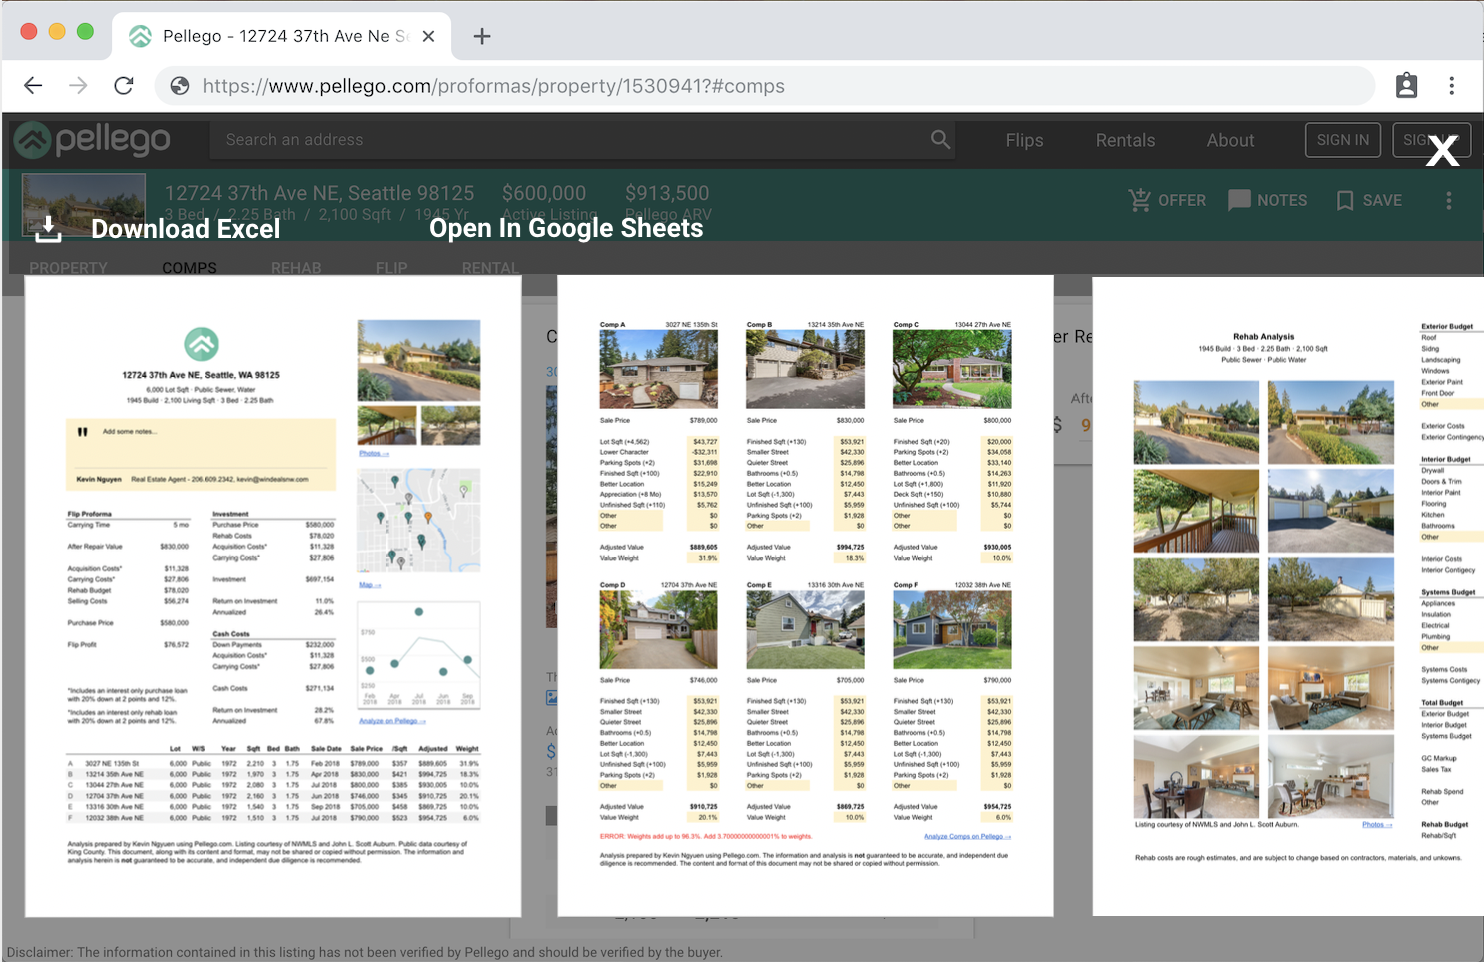The image size is (1484, 962).
Task: Click the Download Excel icon
Action: pos(48,229)
